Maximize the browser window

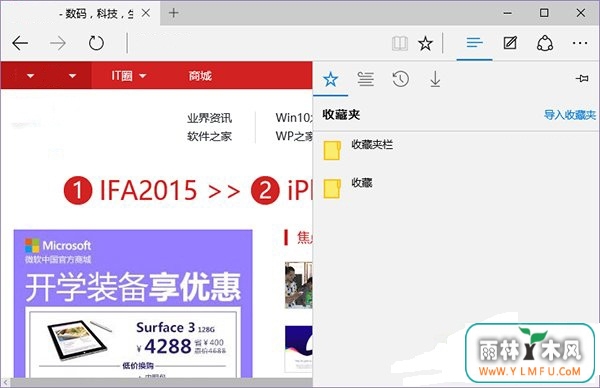tap(544, 13)
